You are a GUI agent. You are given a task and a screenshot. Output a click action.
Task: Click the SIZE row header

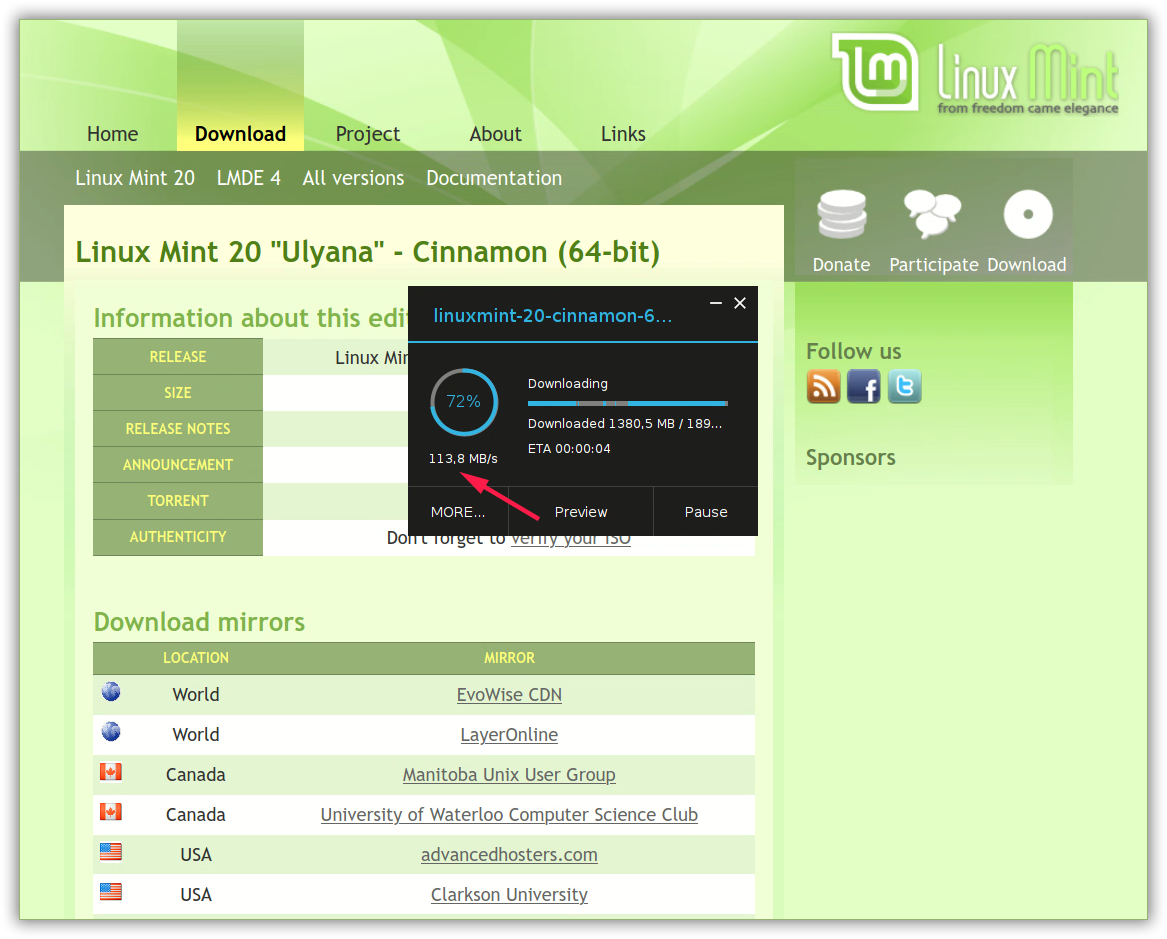click(x=178, y=393)
